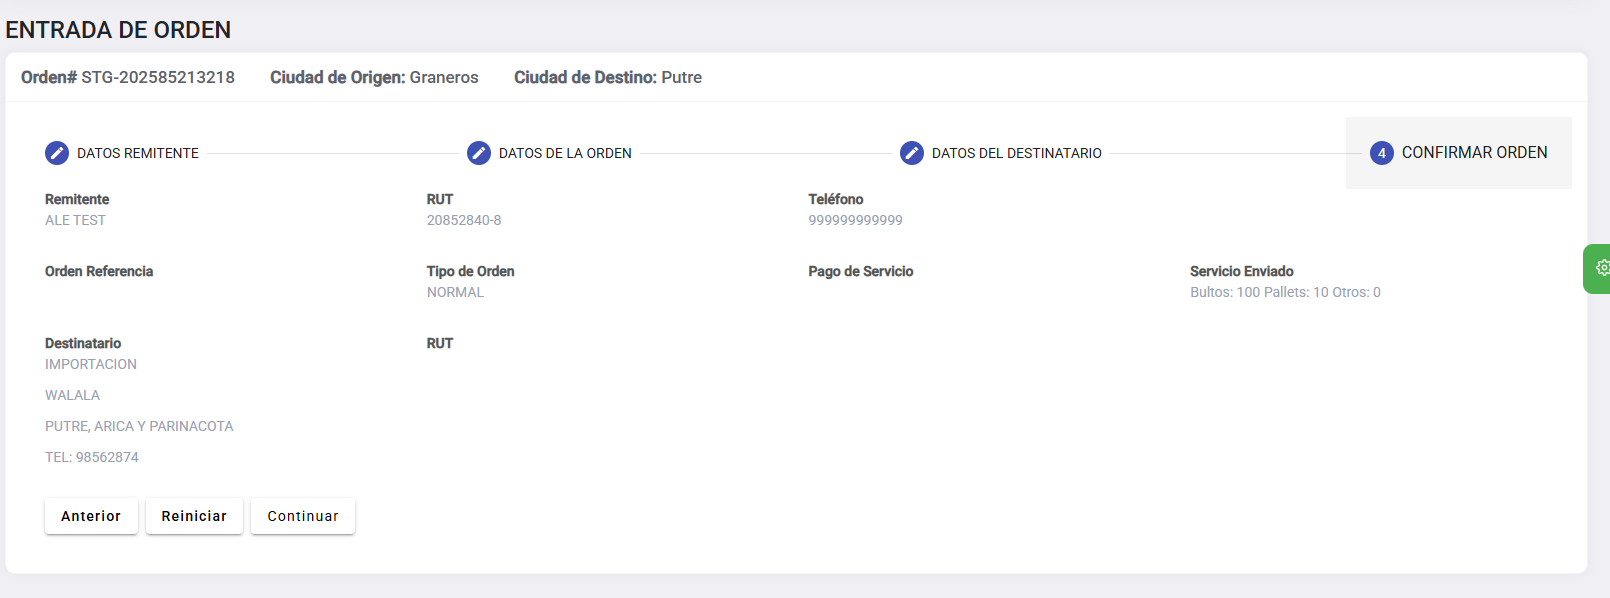This screenshot has height=598, width=1610.
Task: Click the order number STG-202585213218
Action: [x=158, y=77]
